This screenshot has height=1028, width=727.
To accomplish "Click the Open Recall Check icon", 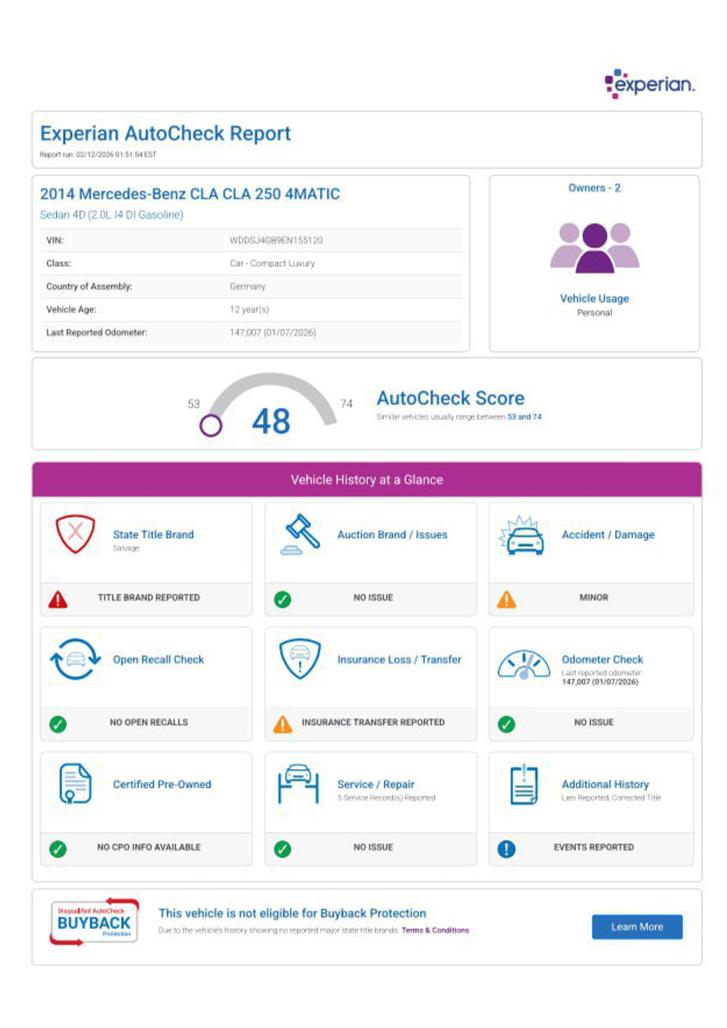I will [75, 661].
